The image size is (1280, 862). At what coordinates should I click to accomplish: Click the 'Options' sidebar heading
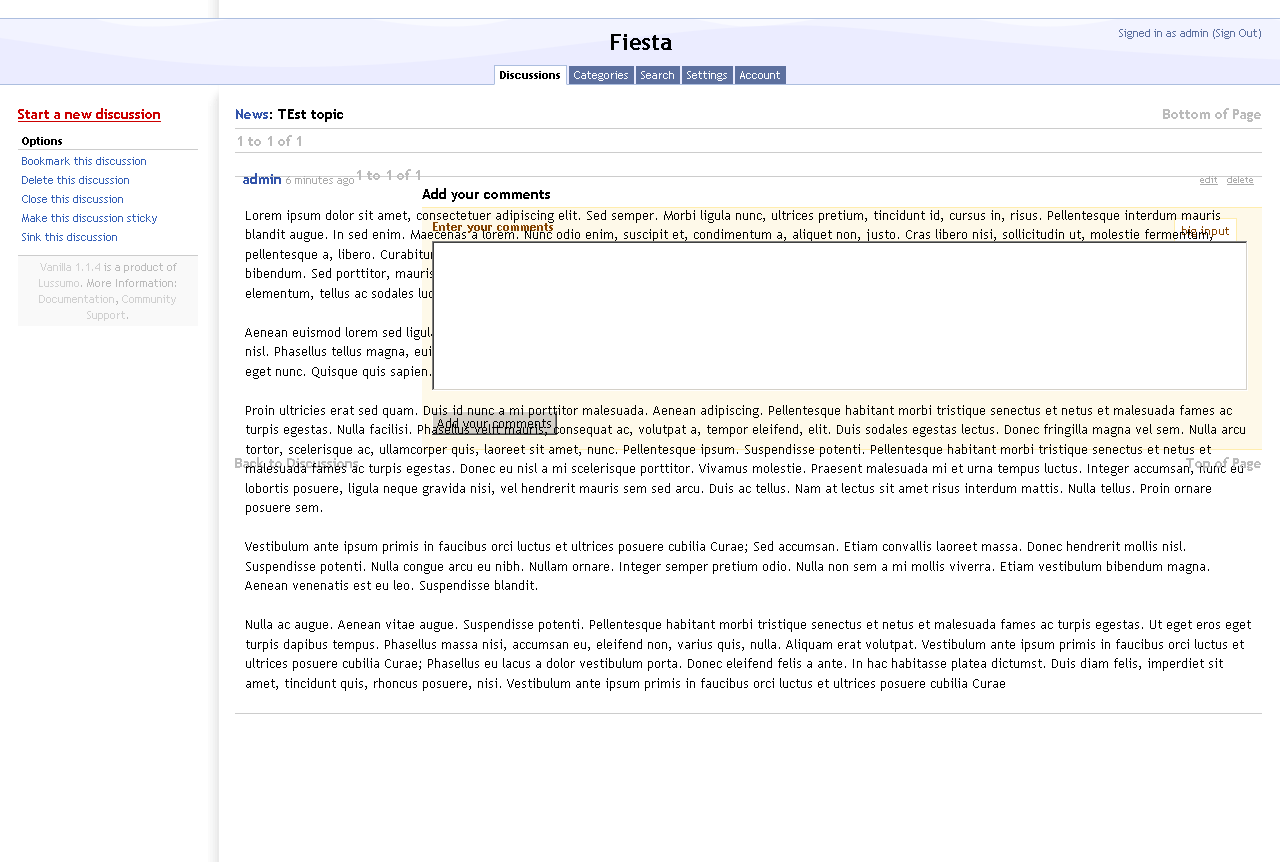coord(42,141)
